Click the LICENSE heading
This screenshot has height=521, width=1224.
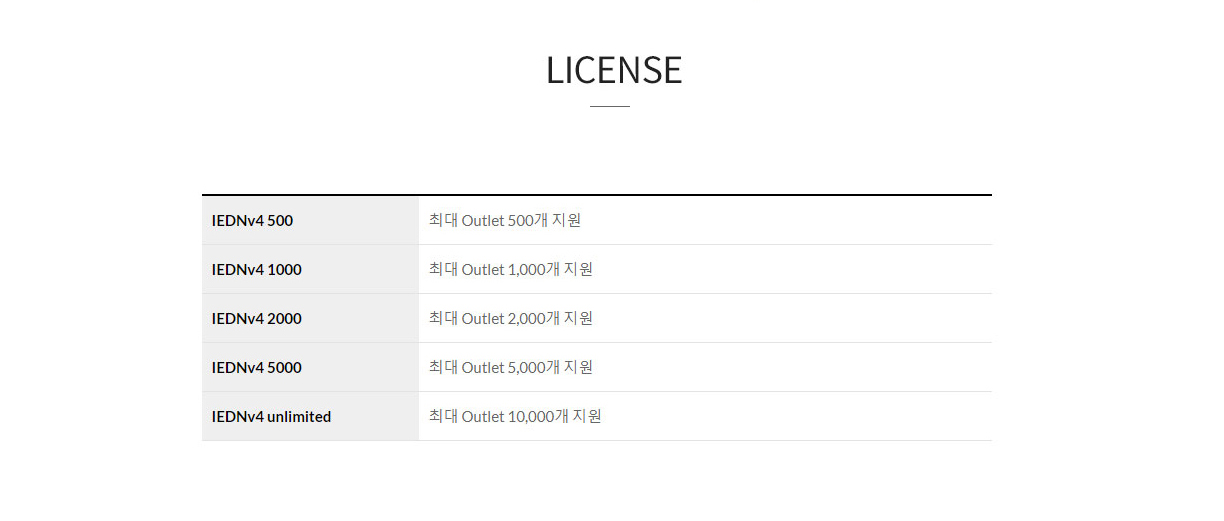click(x=613, y=70)
